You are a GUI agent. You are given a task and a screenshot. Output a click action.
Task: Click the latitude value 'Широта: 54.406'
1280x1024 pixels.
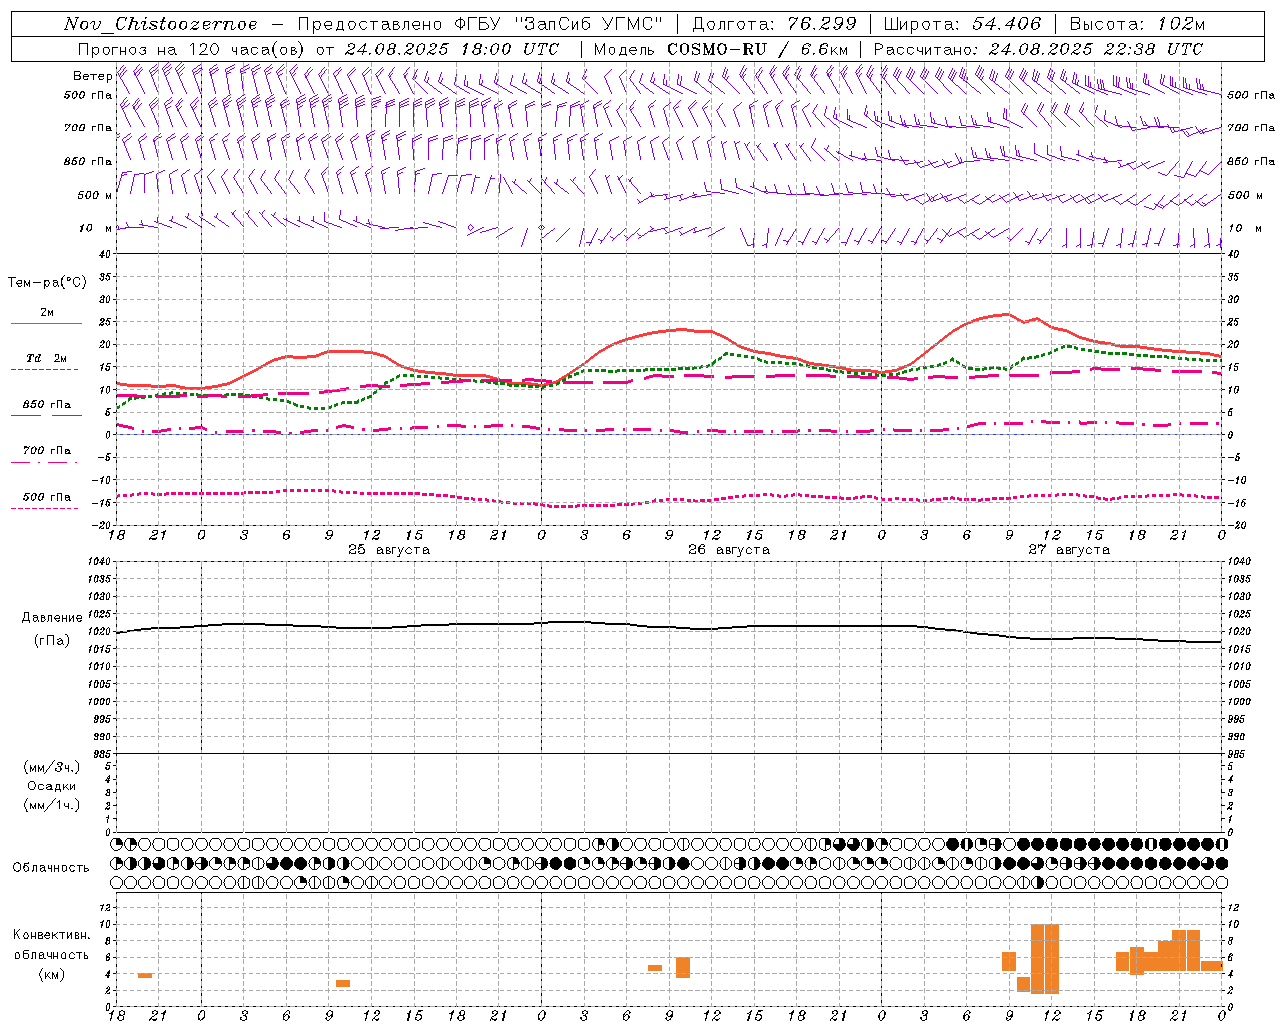point(962,24)
